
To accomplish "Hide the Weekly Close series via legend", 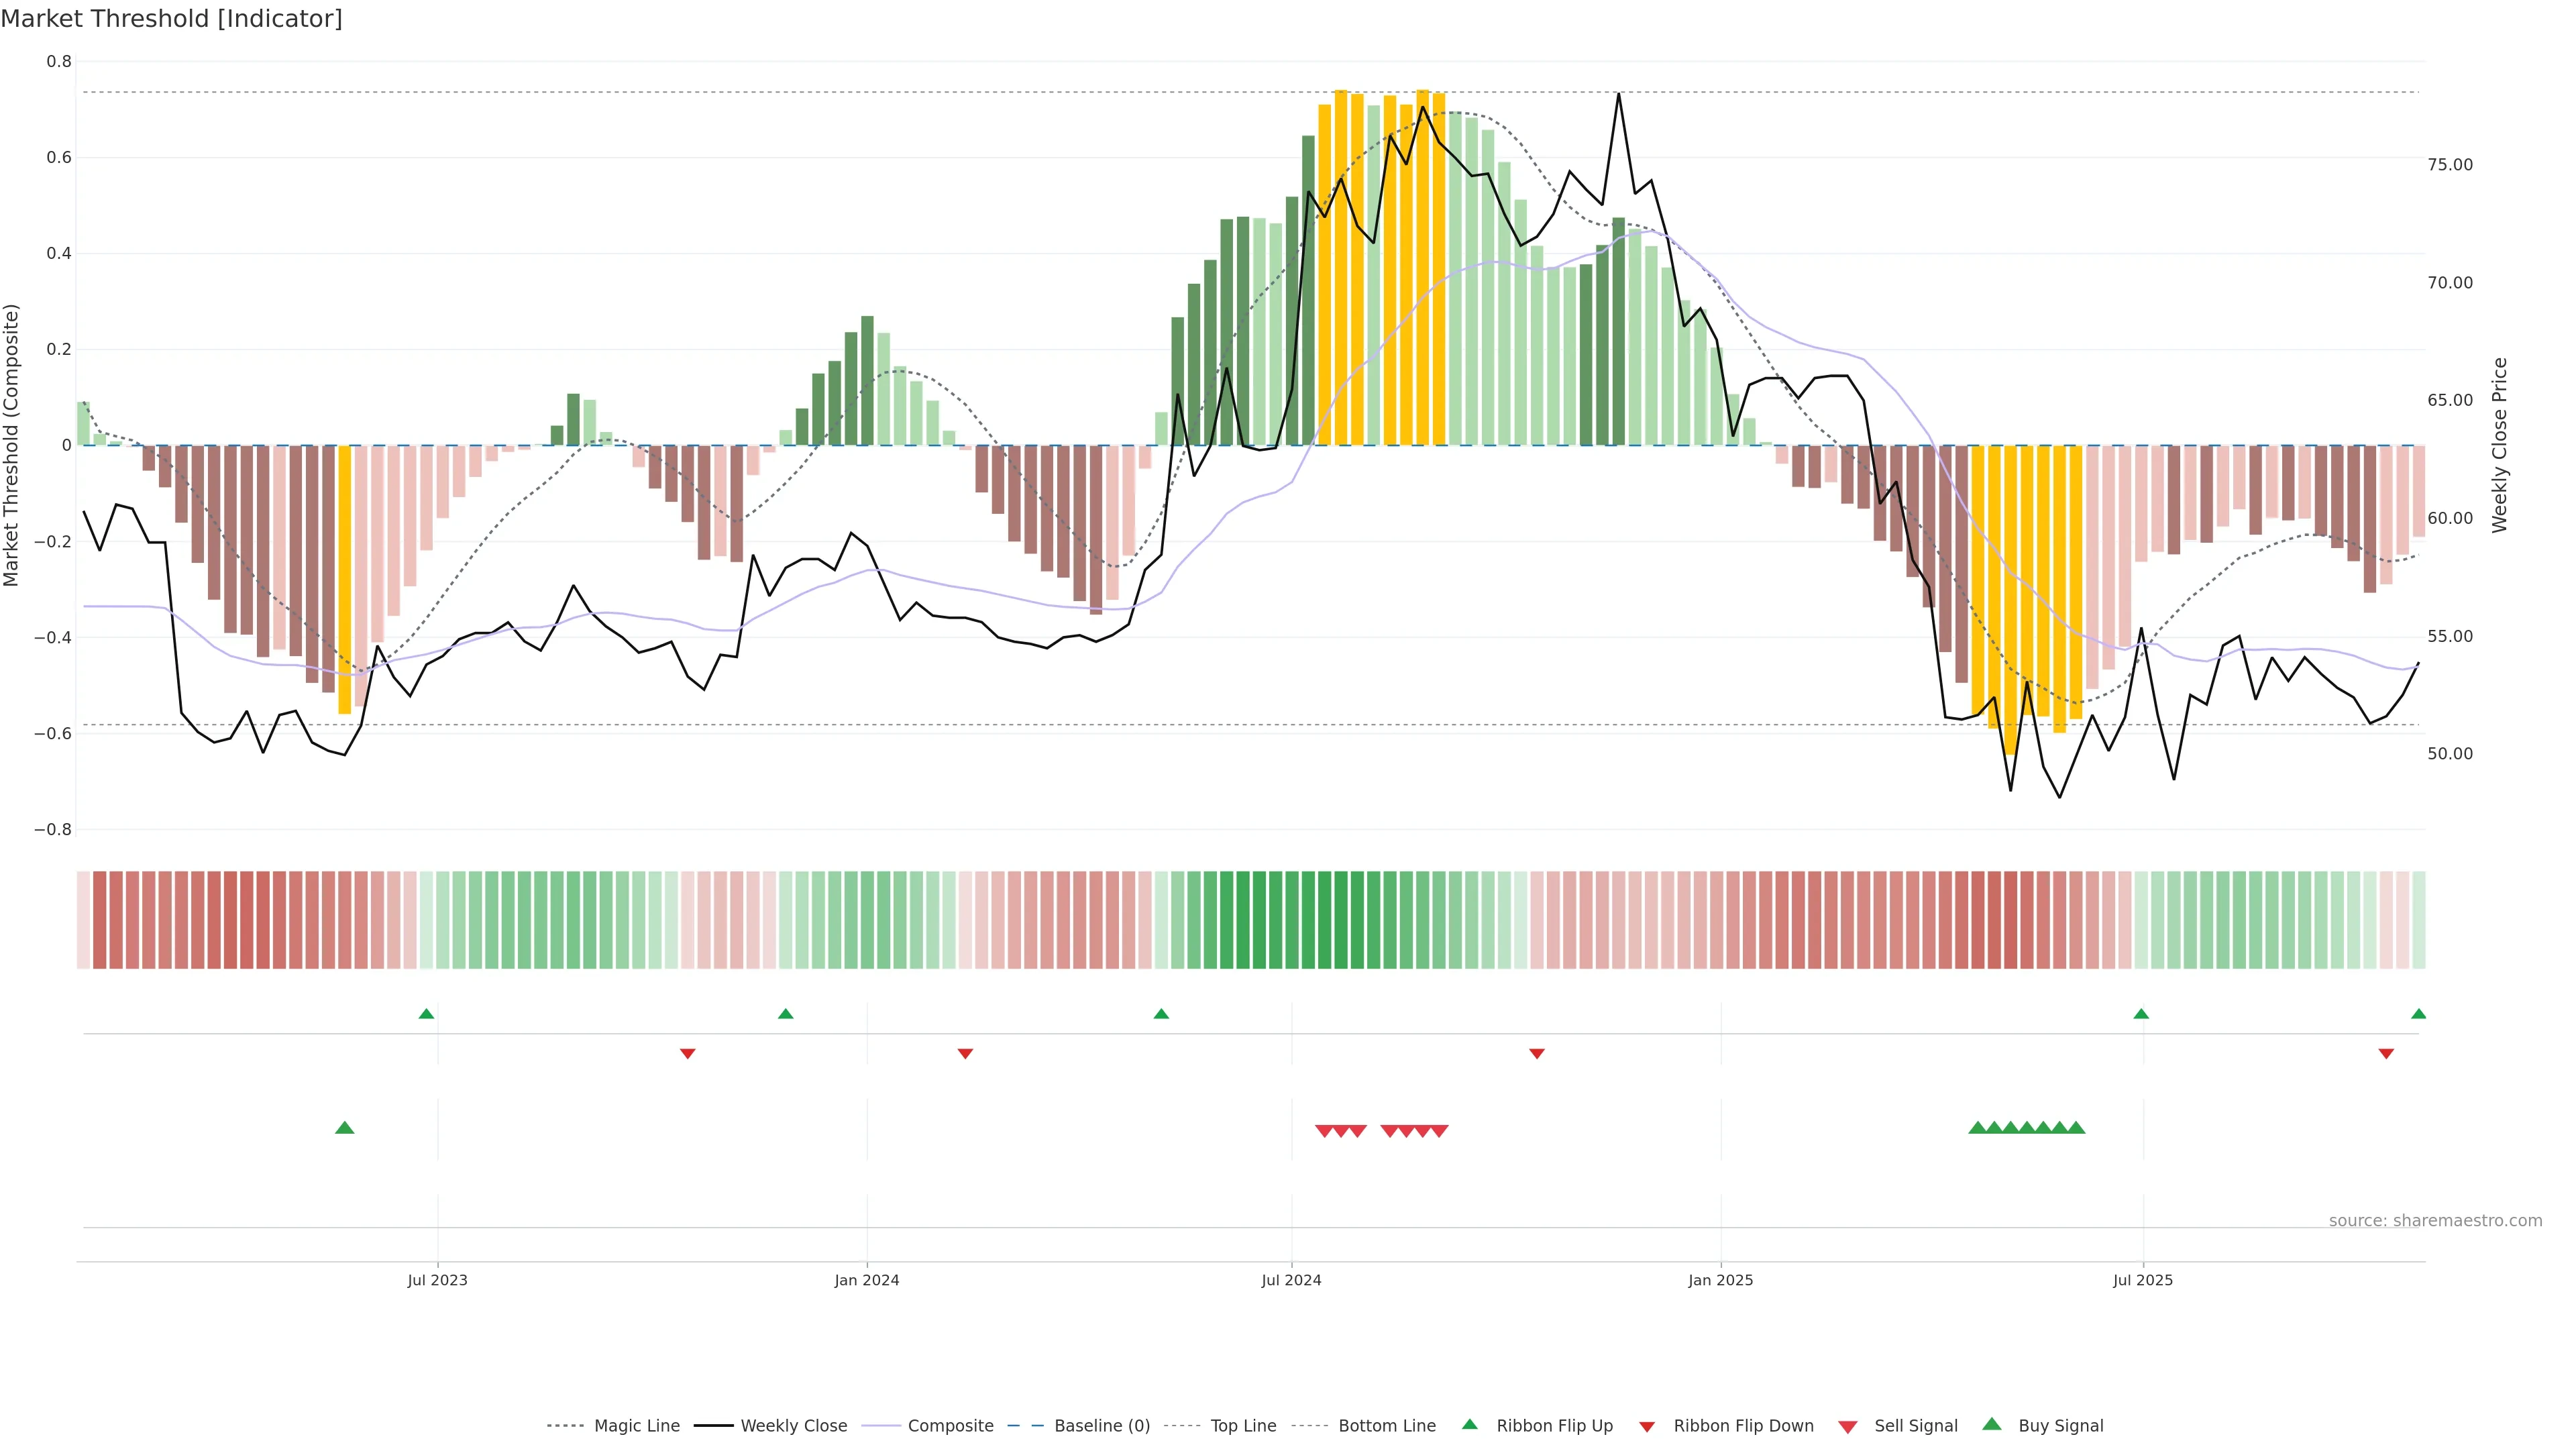I will [793, 1426].
